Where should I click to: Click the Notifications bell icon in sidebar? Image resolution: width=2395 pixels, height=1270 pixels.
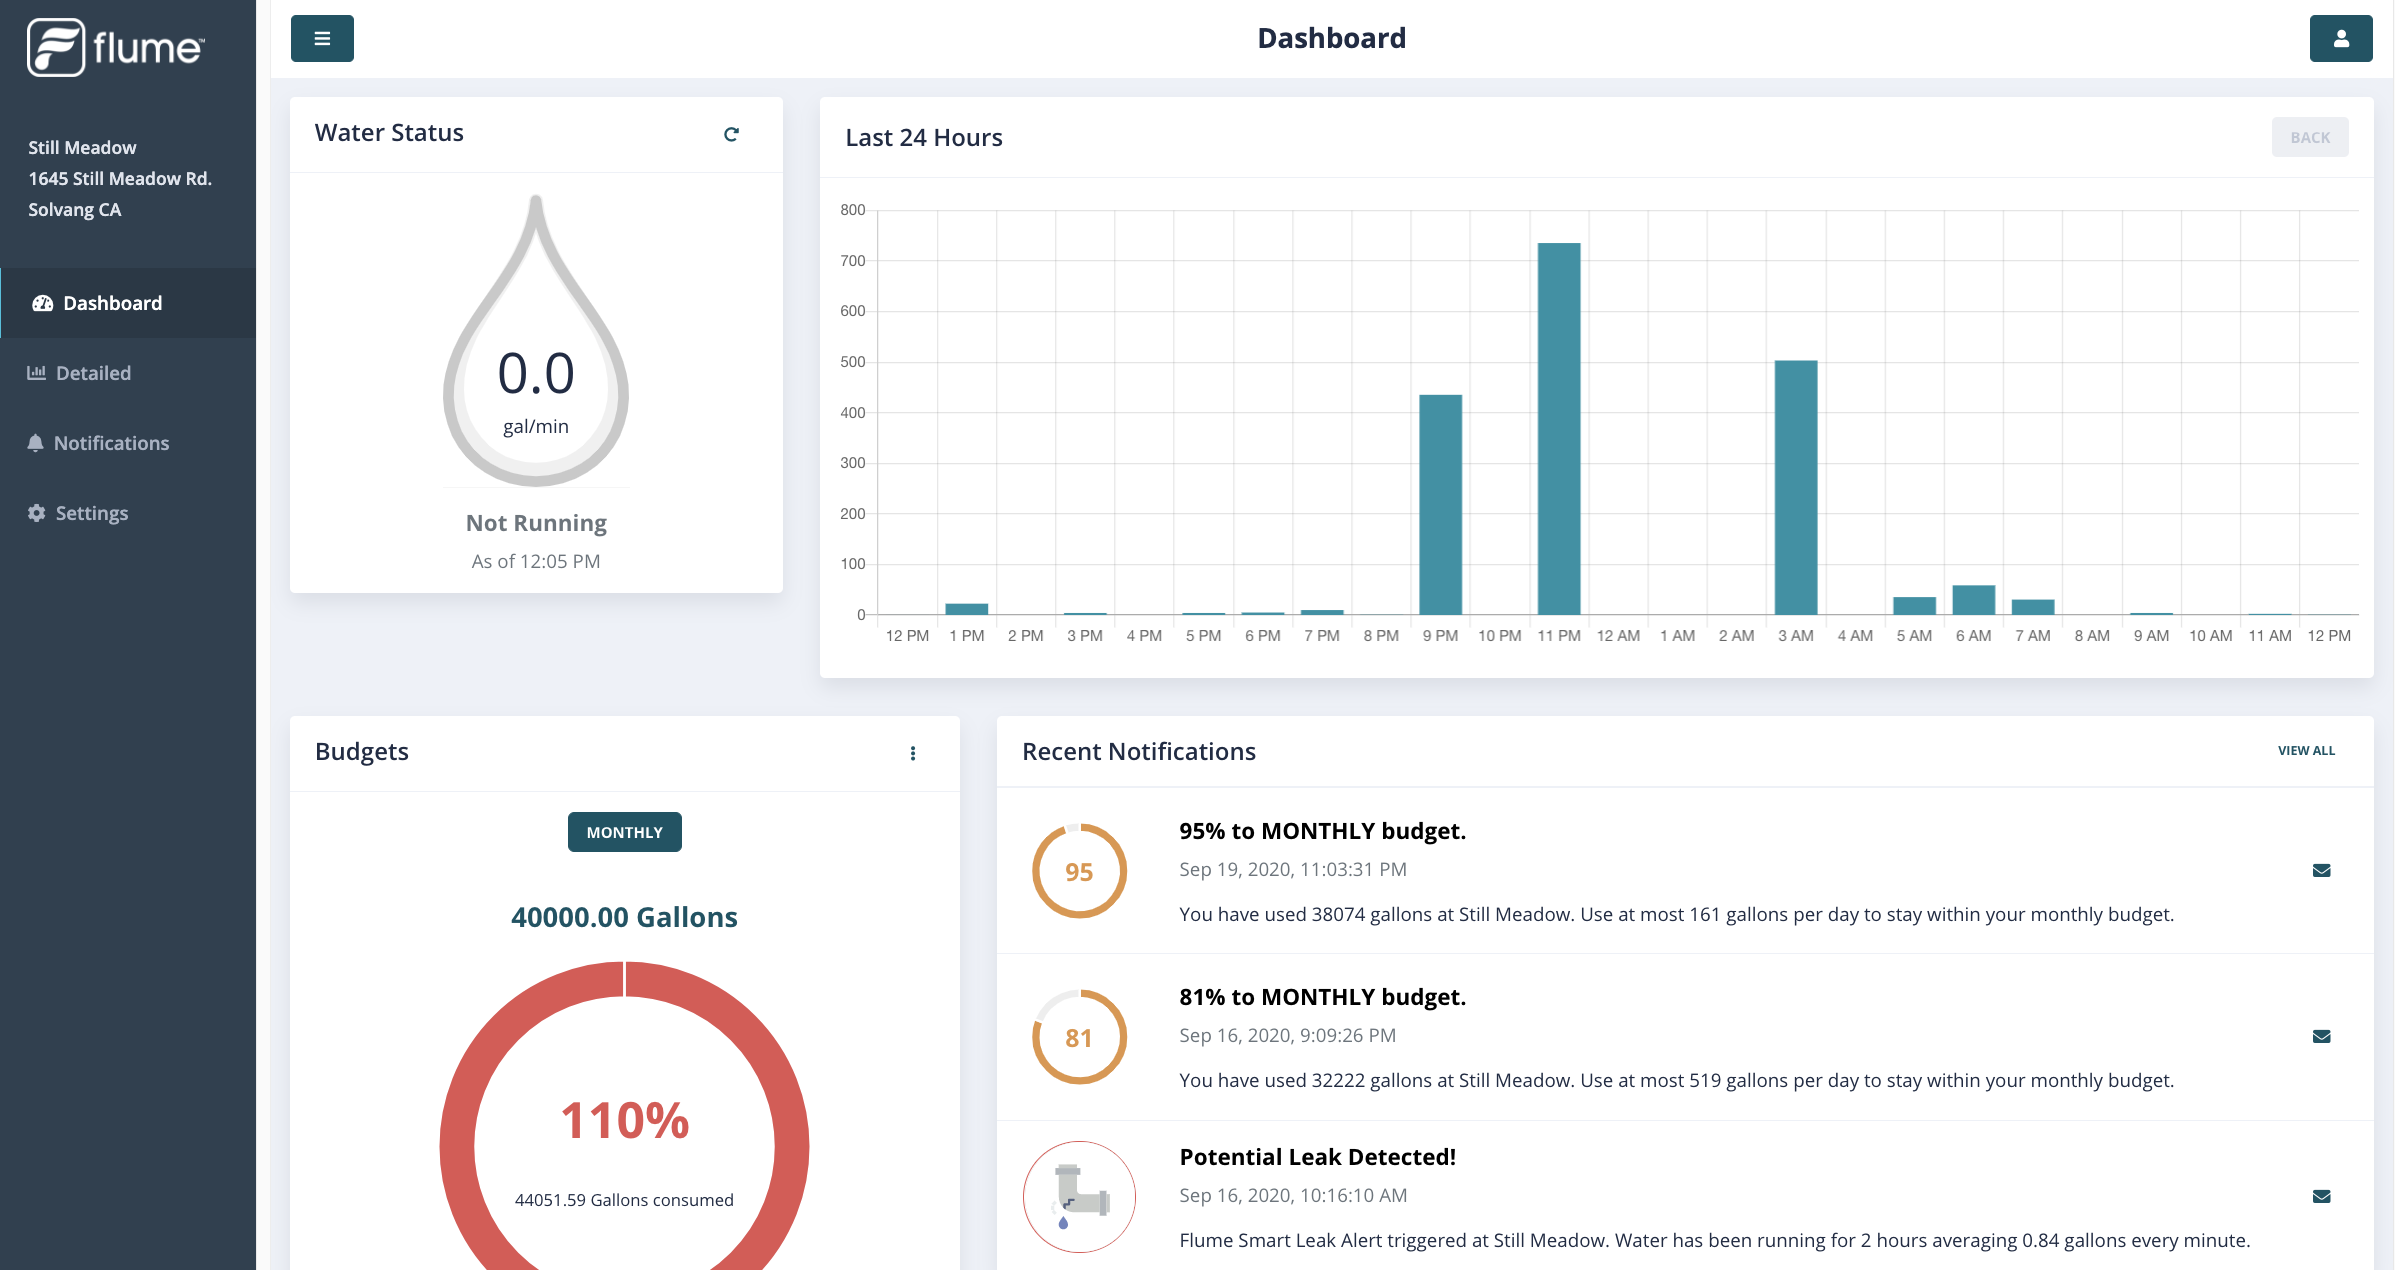[35, 443]
